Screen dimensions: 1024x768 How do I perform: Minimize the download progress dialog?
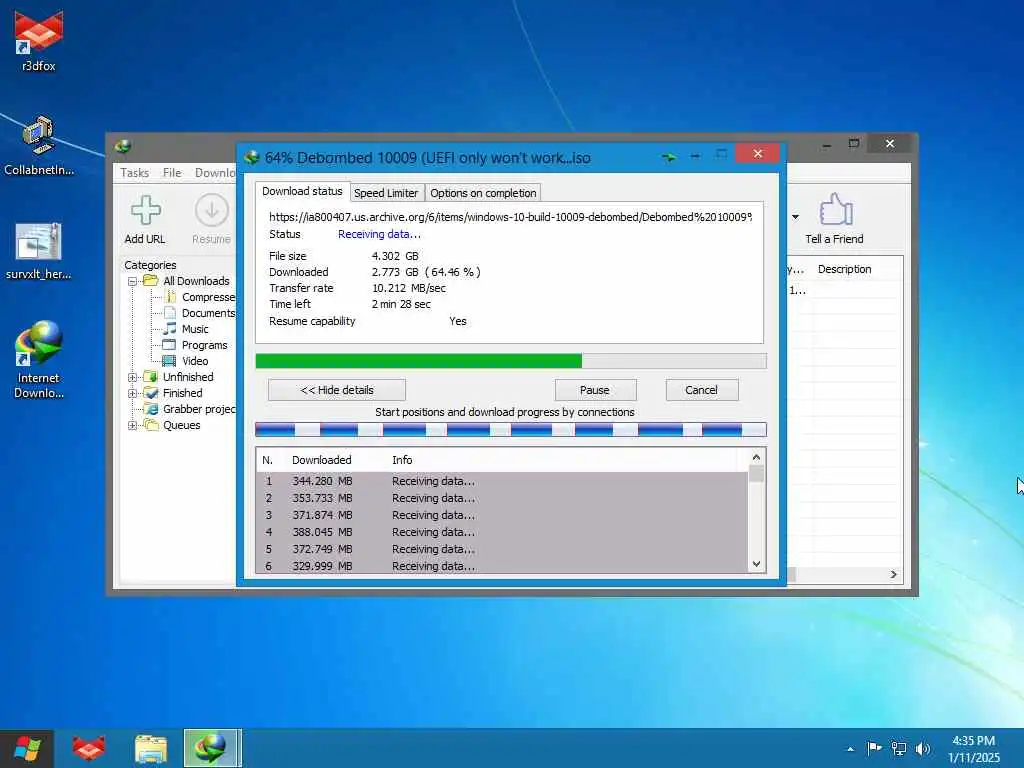coord(695,155)
